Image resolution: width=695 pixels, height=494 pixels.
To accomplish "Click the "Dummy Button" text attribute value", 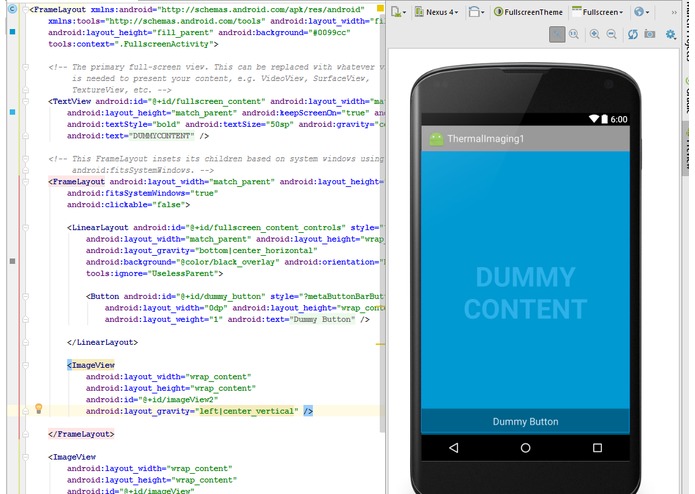I will click(322, 319).
